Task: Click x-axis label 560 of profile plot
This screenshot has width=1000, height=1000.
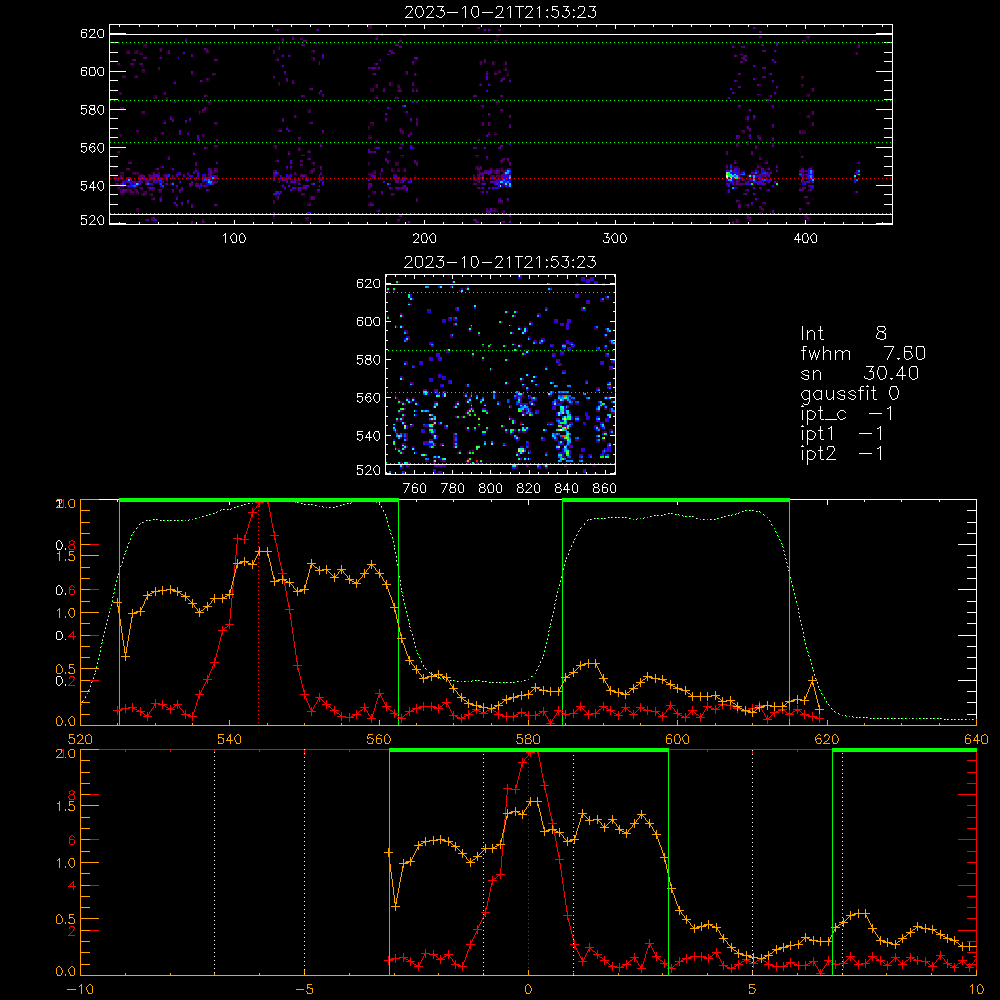Action: (379, 739)
